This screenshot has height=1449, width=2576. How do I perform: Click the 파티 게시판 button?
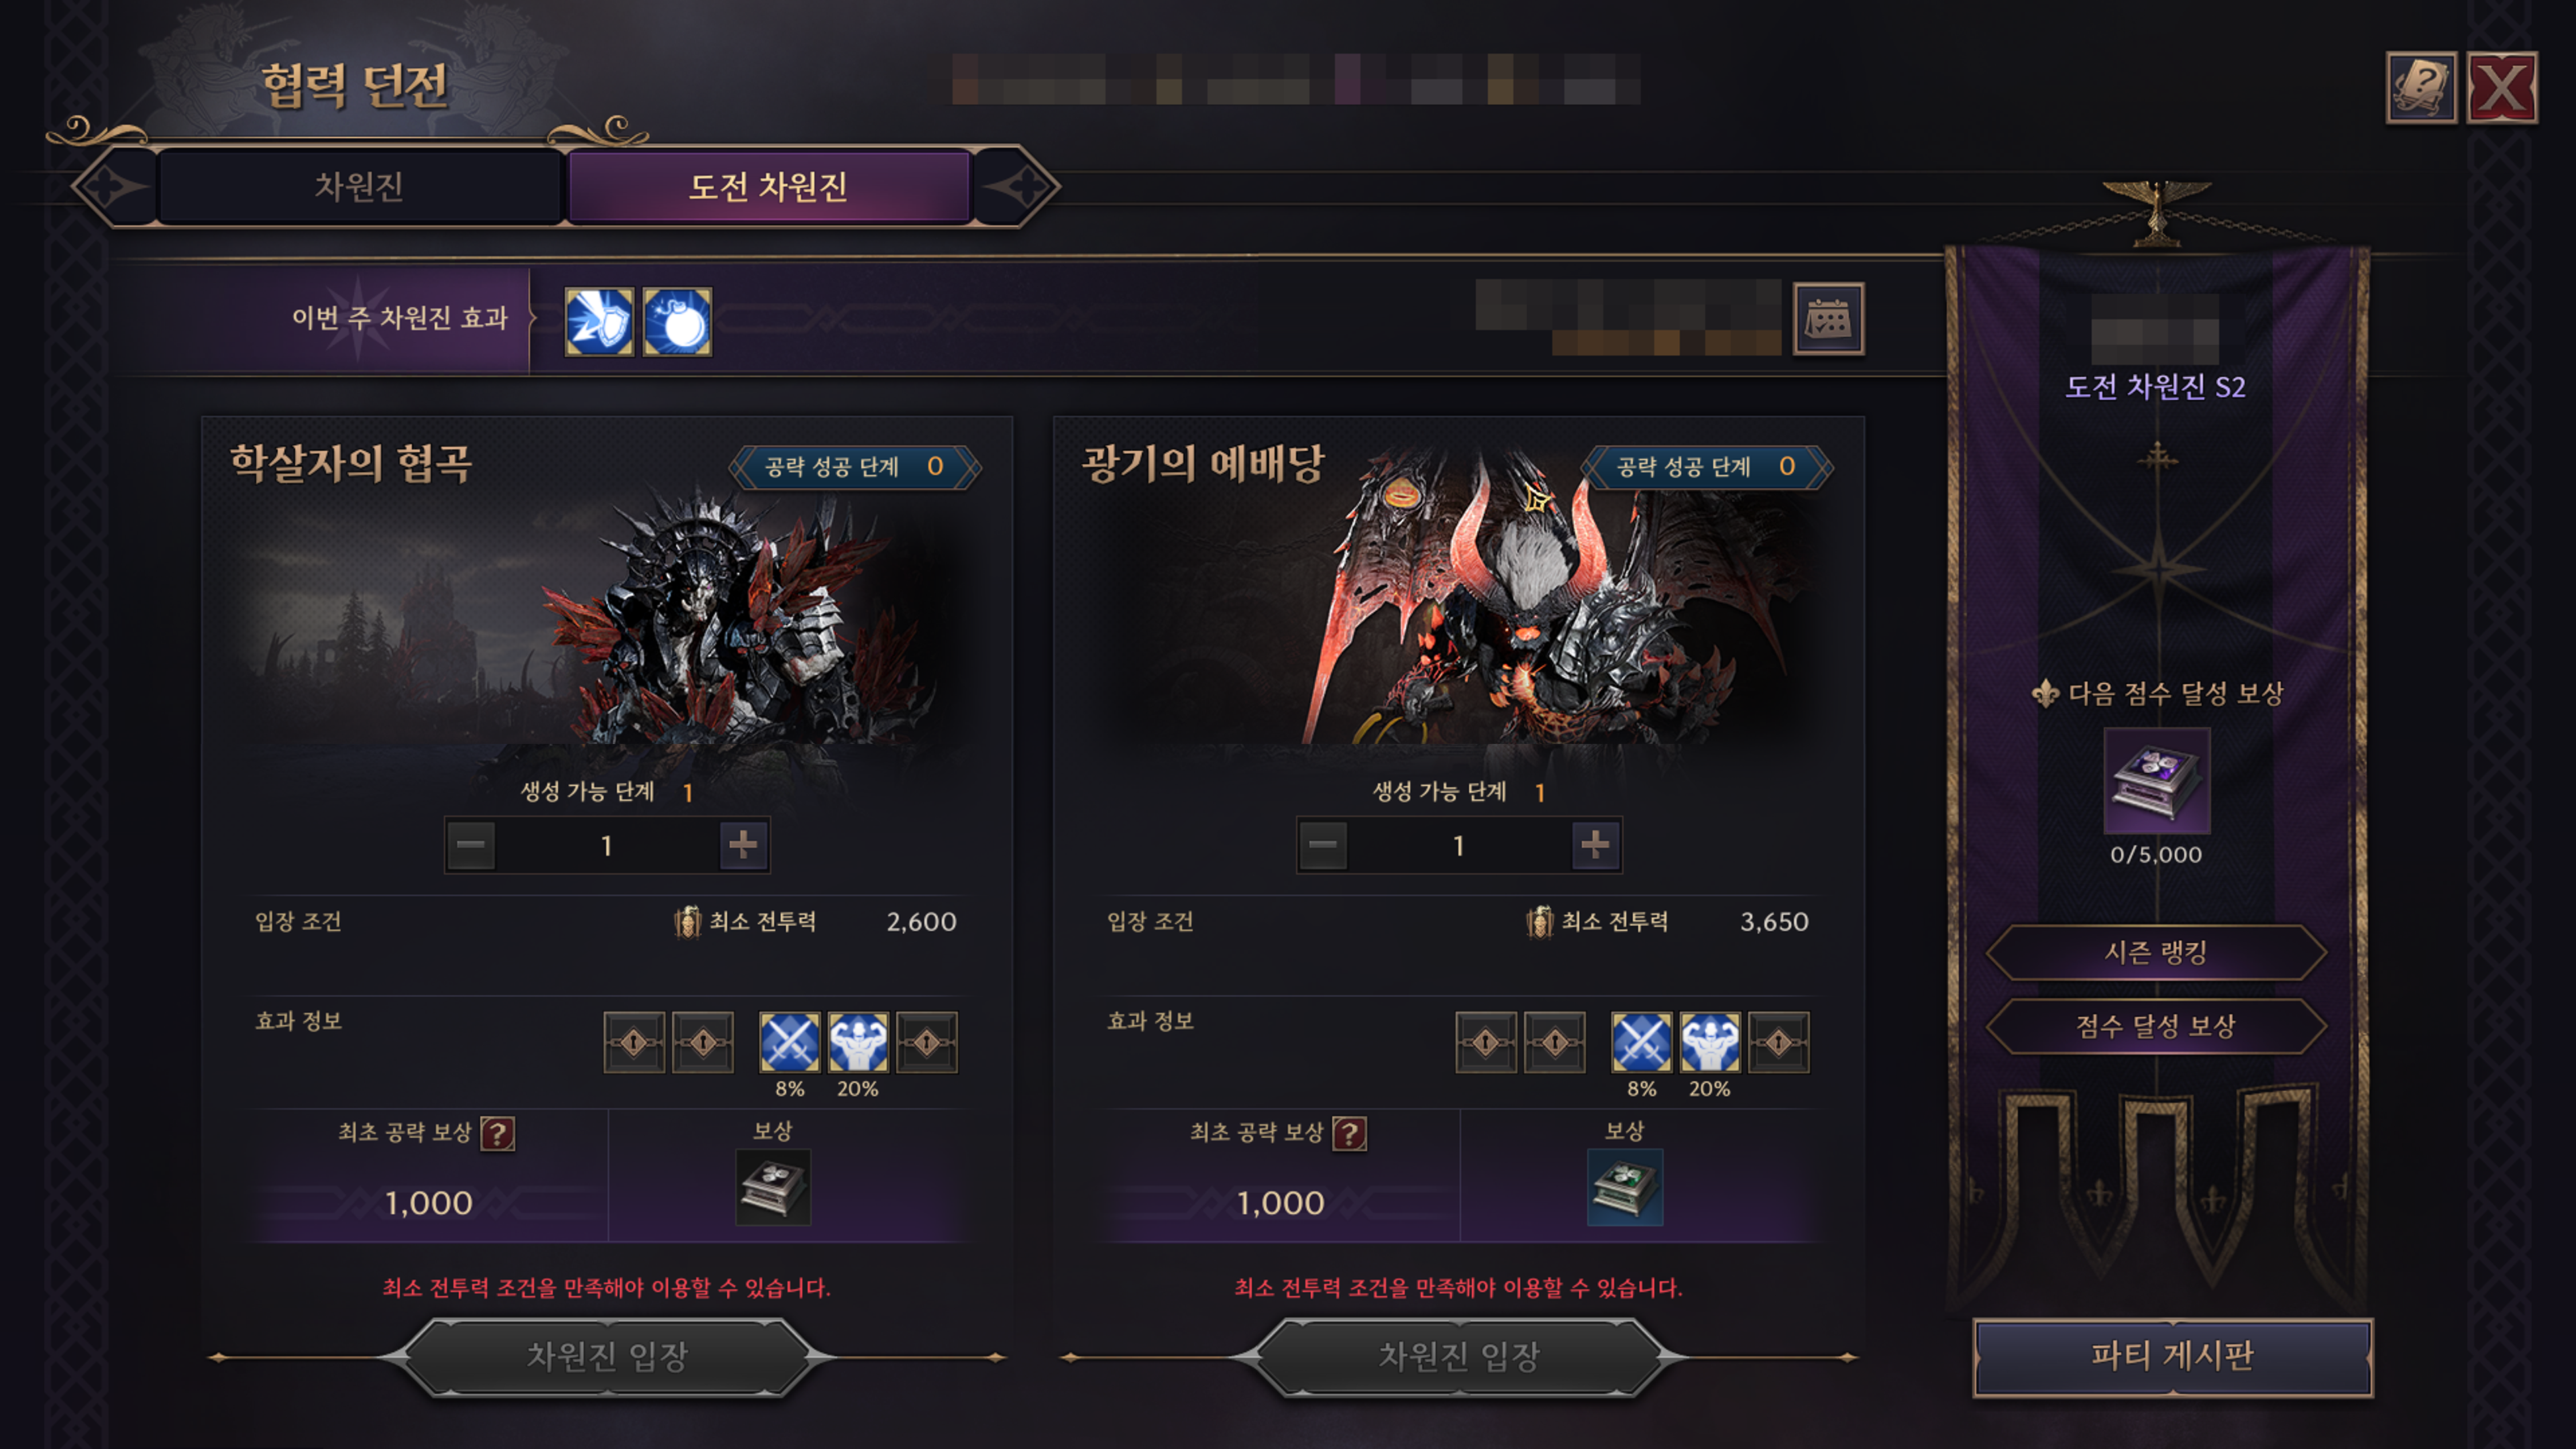pos(2172,1356)
